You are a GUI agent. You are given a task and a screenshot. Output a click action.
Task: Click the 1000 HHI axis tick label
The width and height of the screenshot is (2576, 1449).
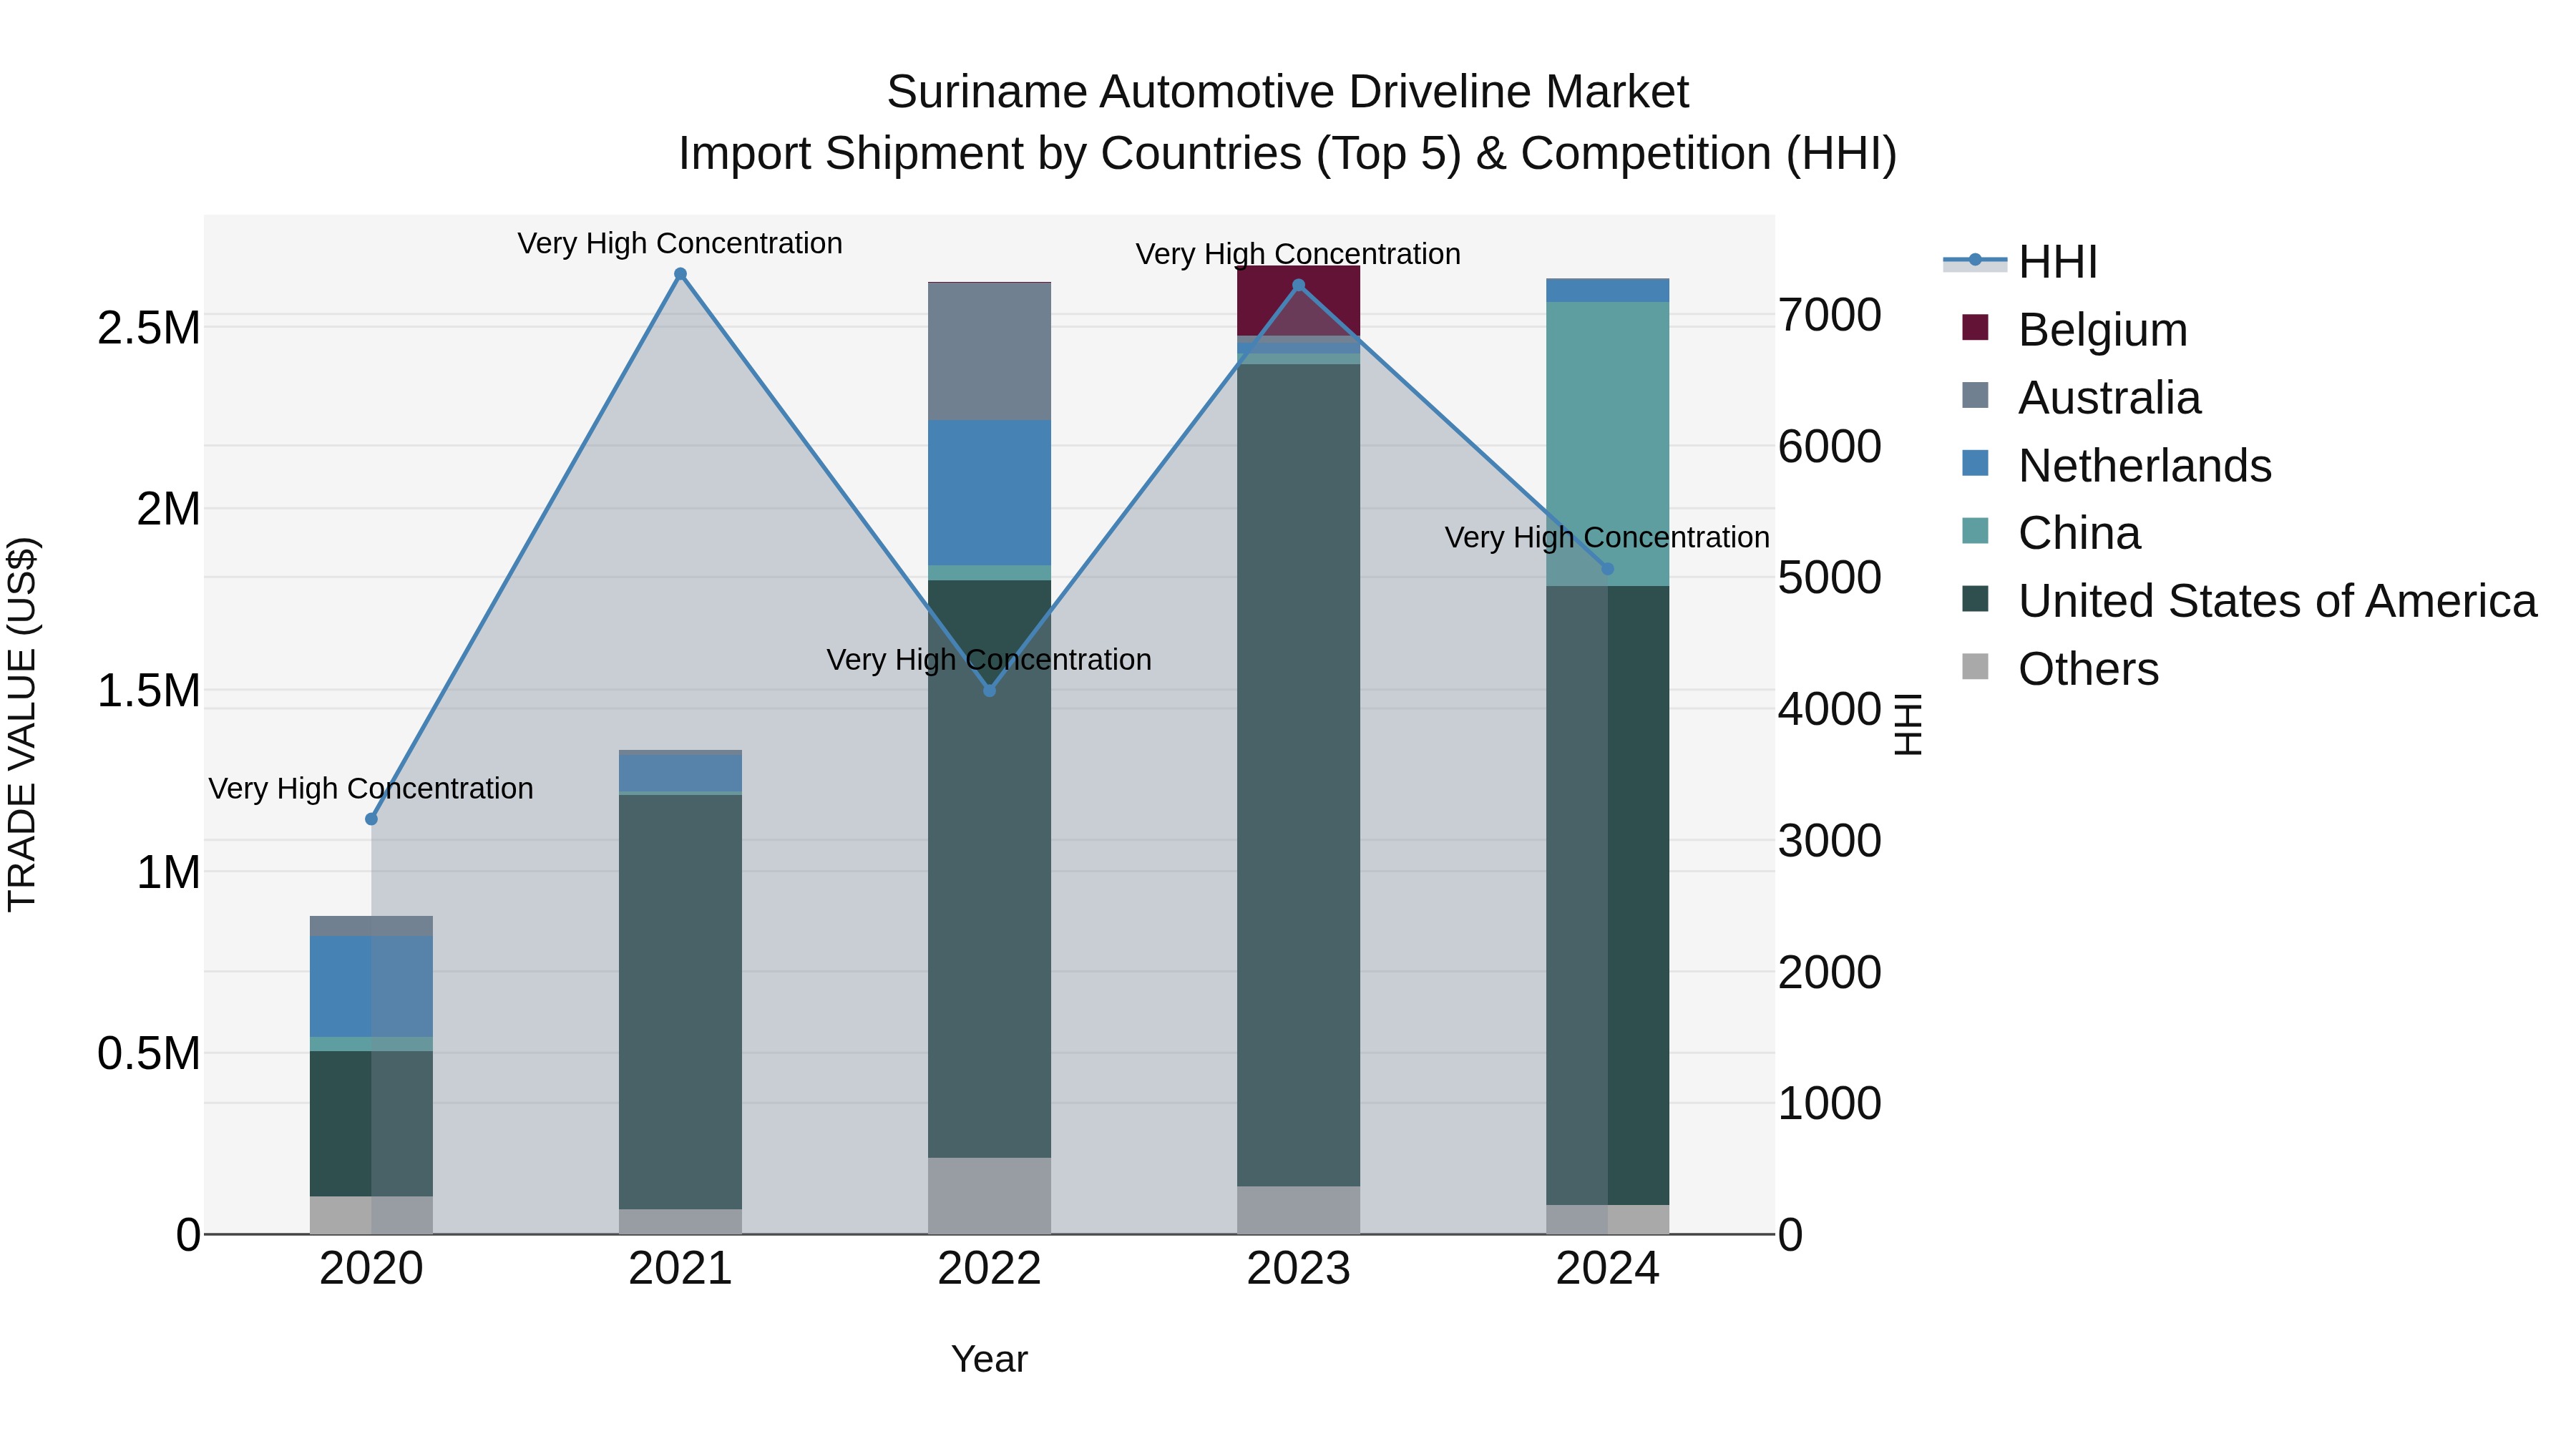tap(1829, 1104)
